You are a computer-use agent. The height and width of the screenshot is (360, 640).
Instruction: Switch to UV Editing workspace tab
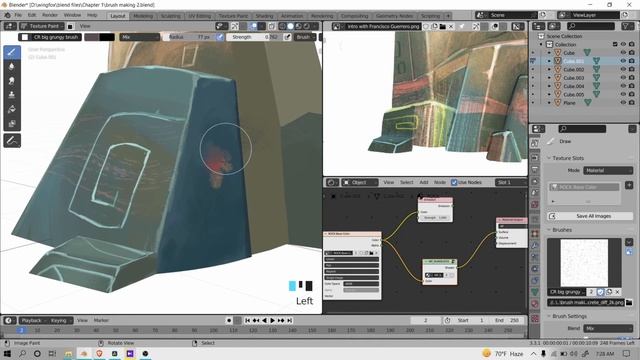[200, 16]
